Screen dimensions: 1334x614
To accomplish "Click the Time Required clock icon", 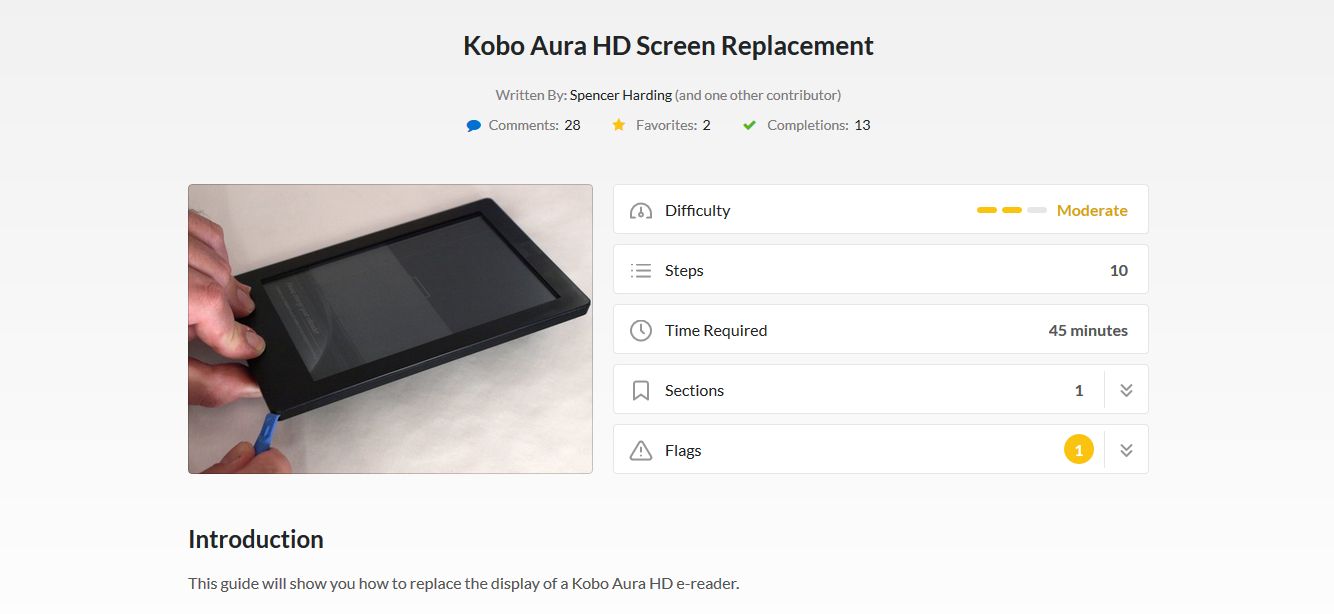I will 640,329.
